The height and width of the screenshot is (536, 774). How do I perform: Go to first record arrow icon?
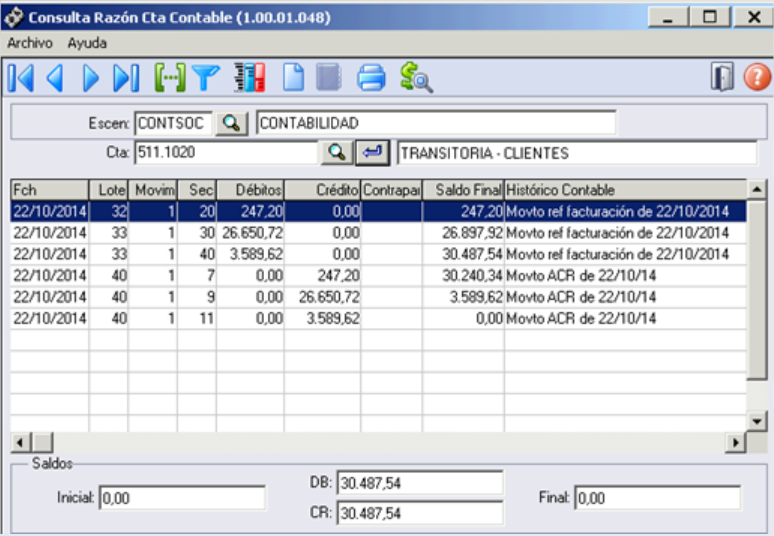coord(21,78)
